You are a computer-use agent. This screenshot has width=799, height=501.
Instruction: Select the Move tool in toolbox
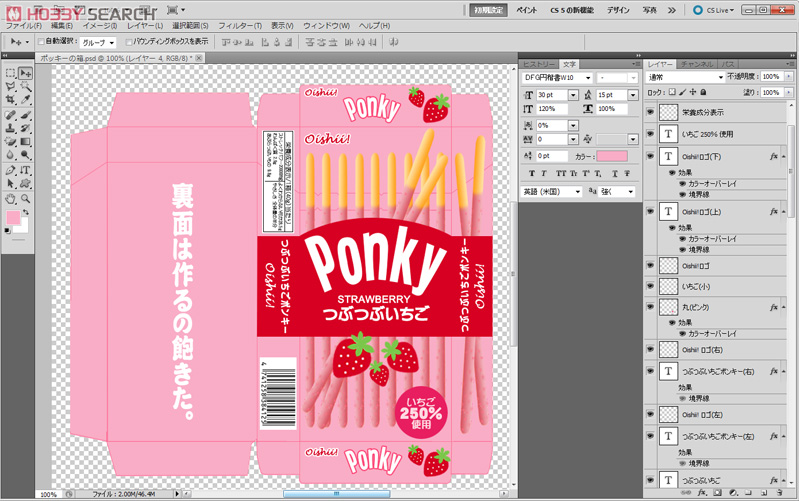click(25, 73)
